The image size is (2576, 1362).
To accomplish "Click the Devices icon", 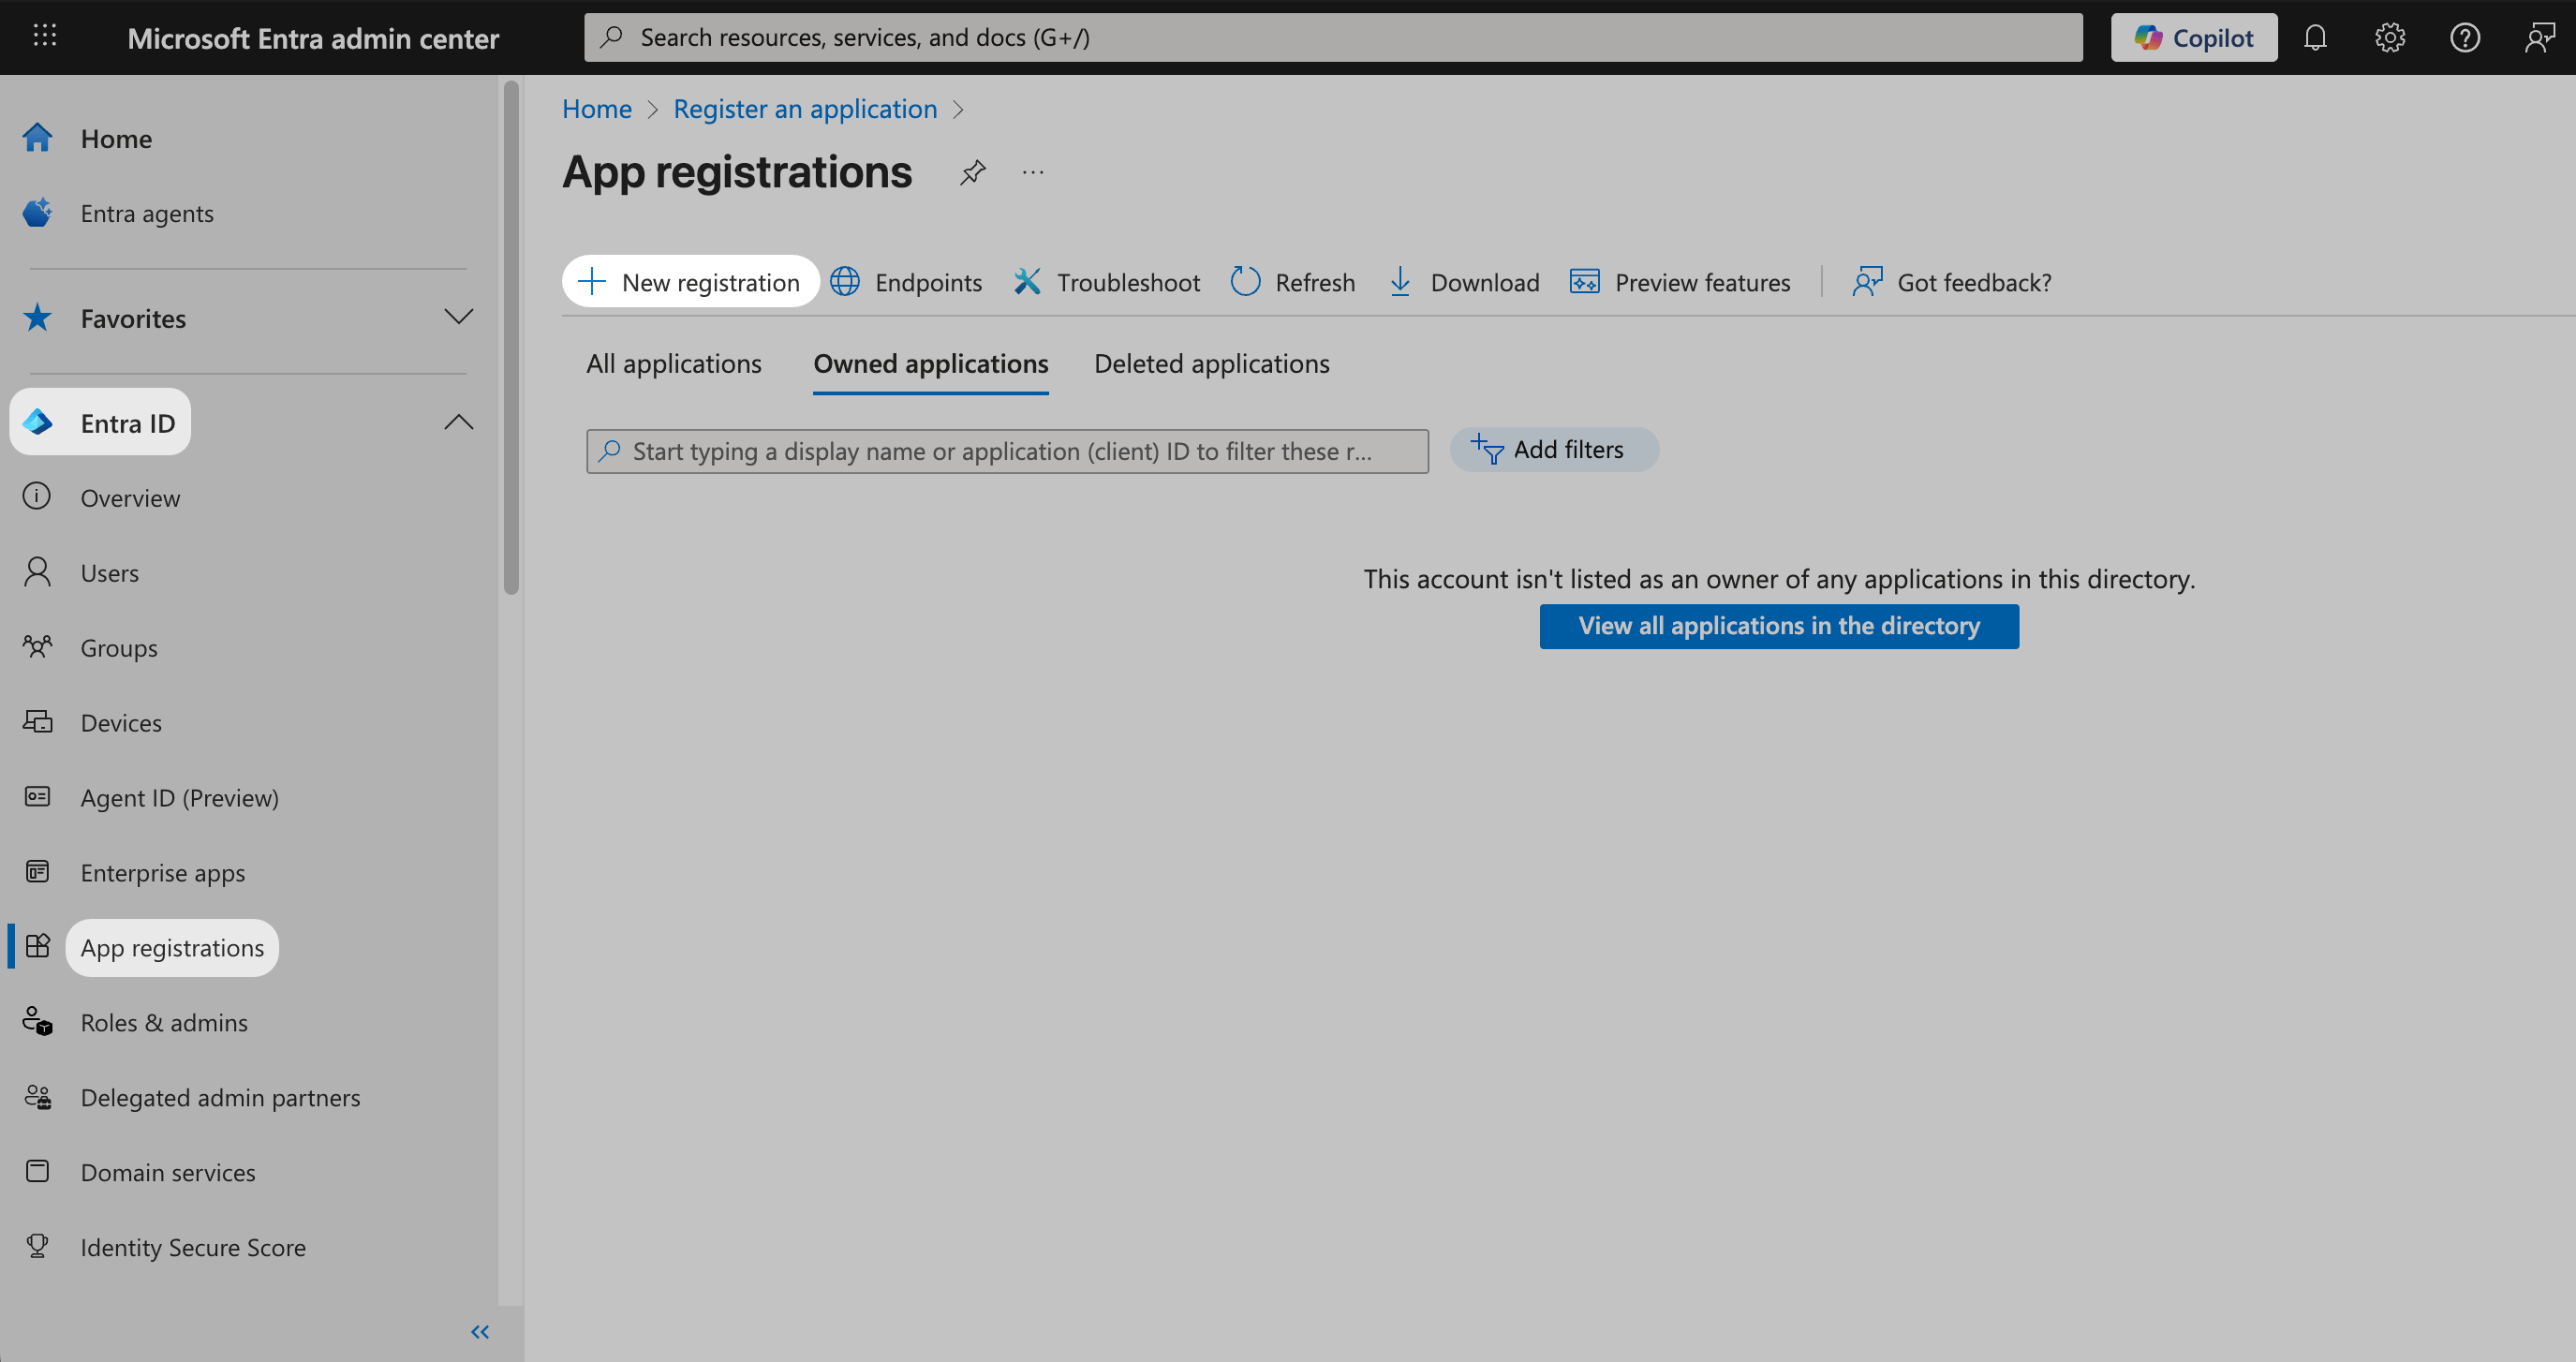I will pyautogui.click(x=37, y=721).
